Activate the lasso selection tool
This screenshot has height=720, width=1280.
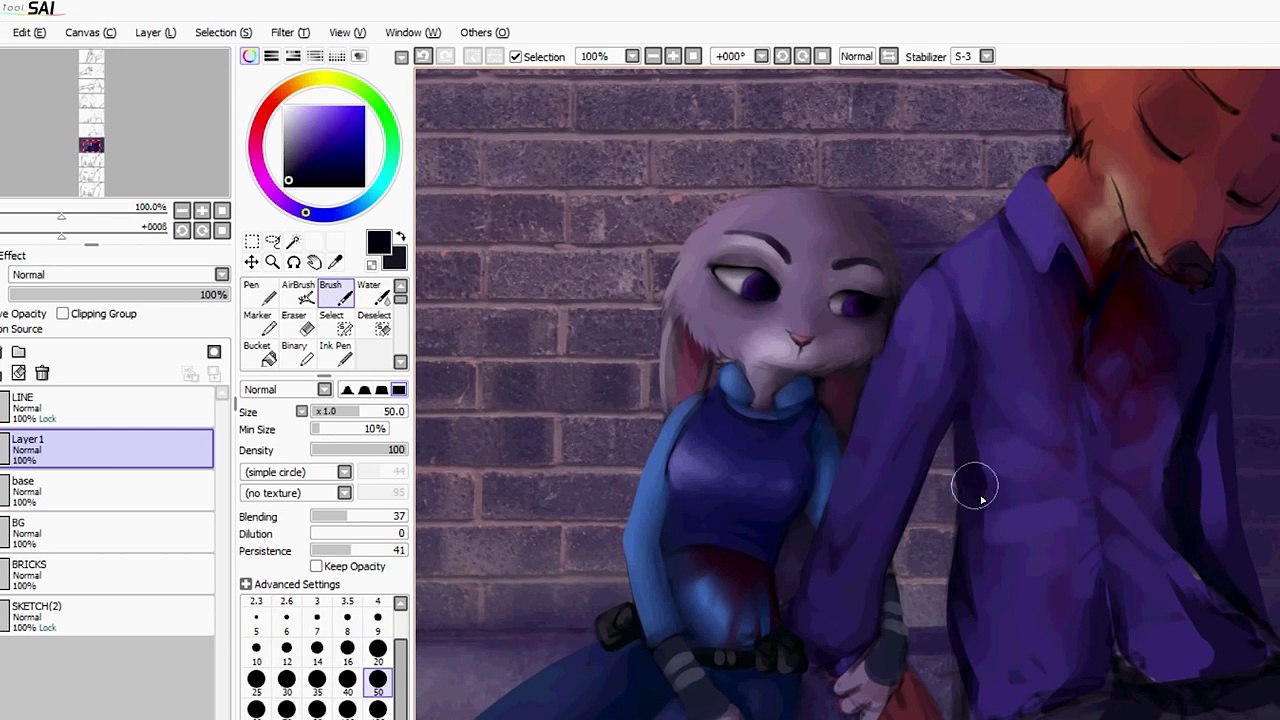(272, 241)
